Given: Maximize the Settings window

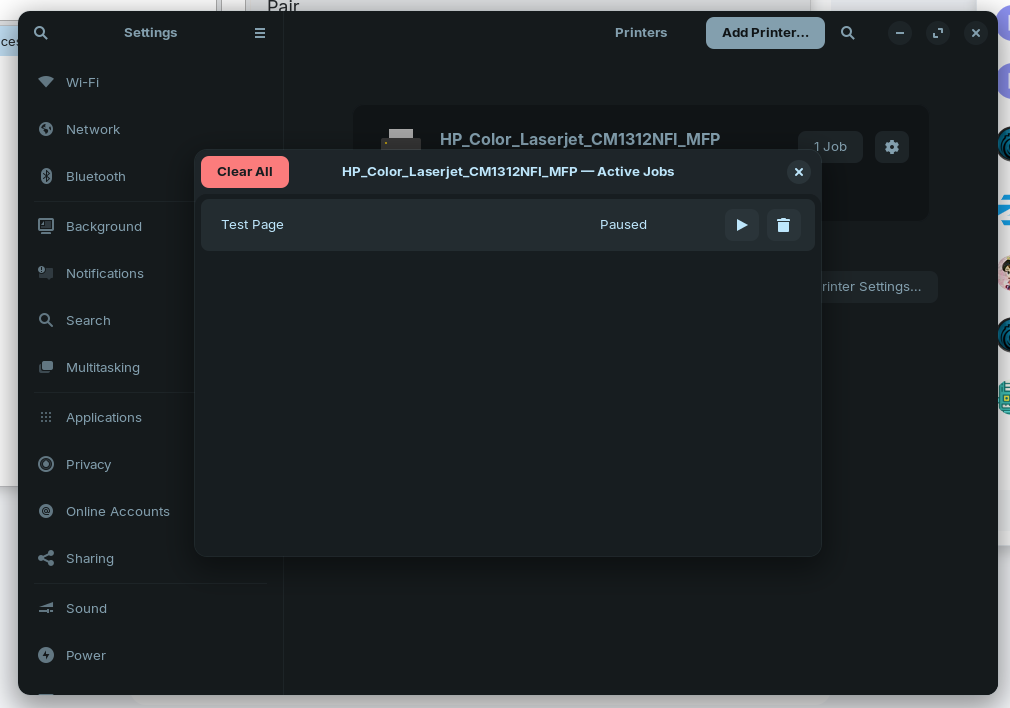Looking at the screenshot, I should (x=938, y=33).
